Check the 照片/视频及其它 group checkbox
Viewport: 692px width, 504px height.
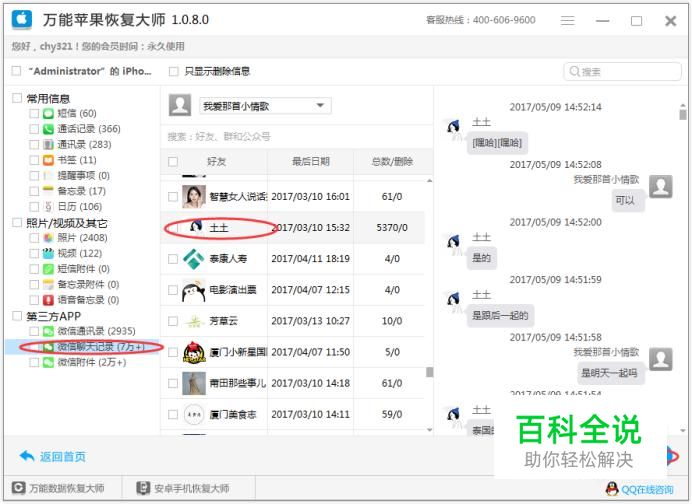[x=17, y=222]
